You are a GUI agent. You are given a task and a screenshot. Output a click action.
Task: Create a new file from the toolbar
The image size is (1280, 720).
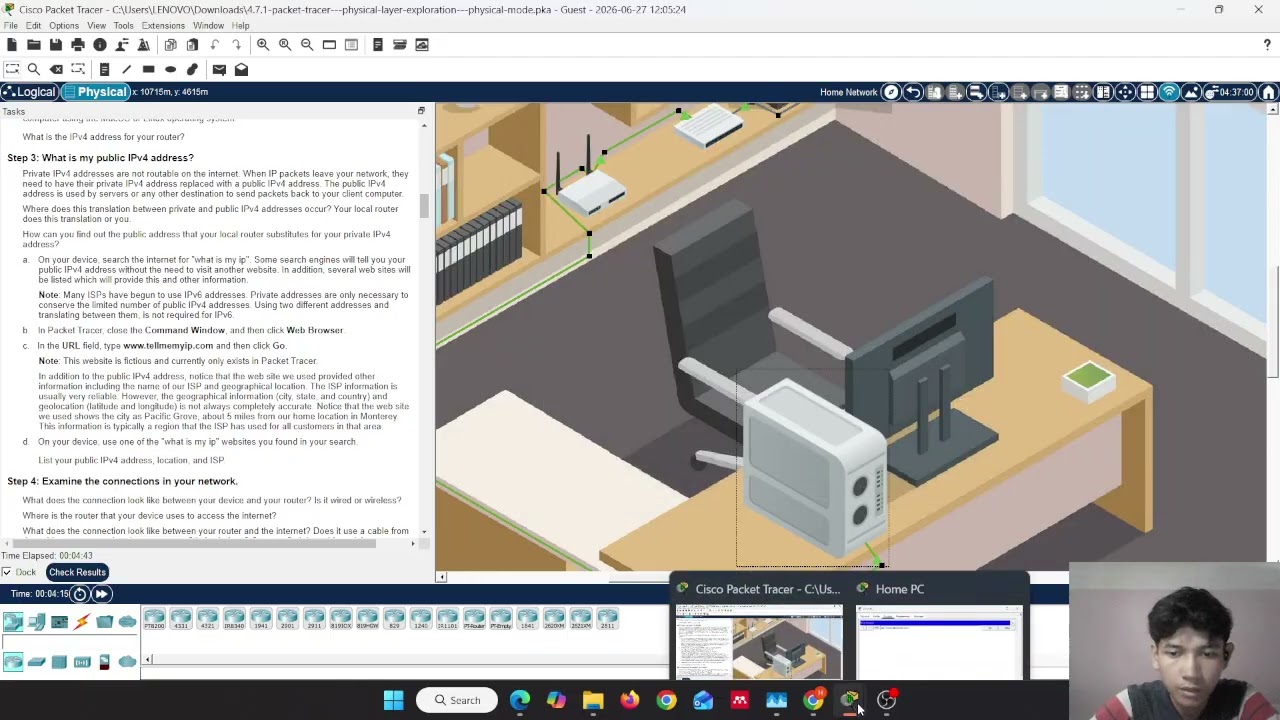pos(12,45)
